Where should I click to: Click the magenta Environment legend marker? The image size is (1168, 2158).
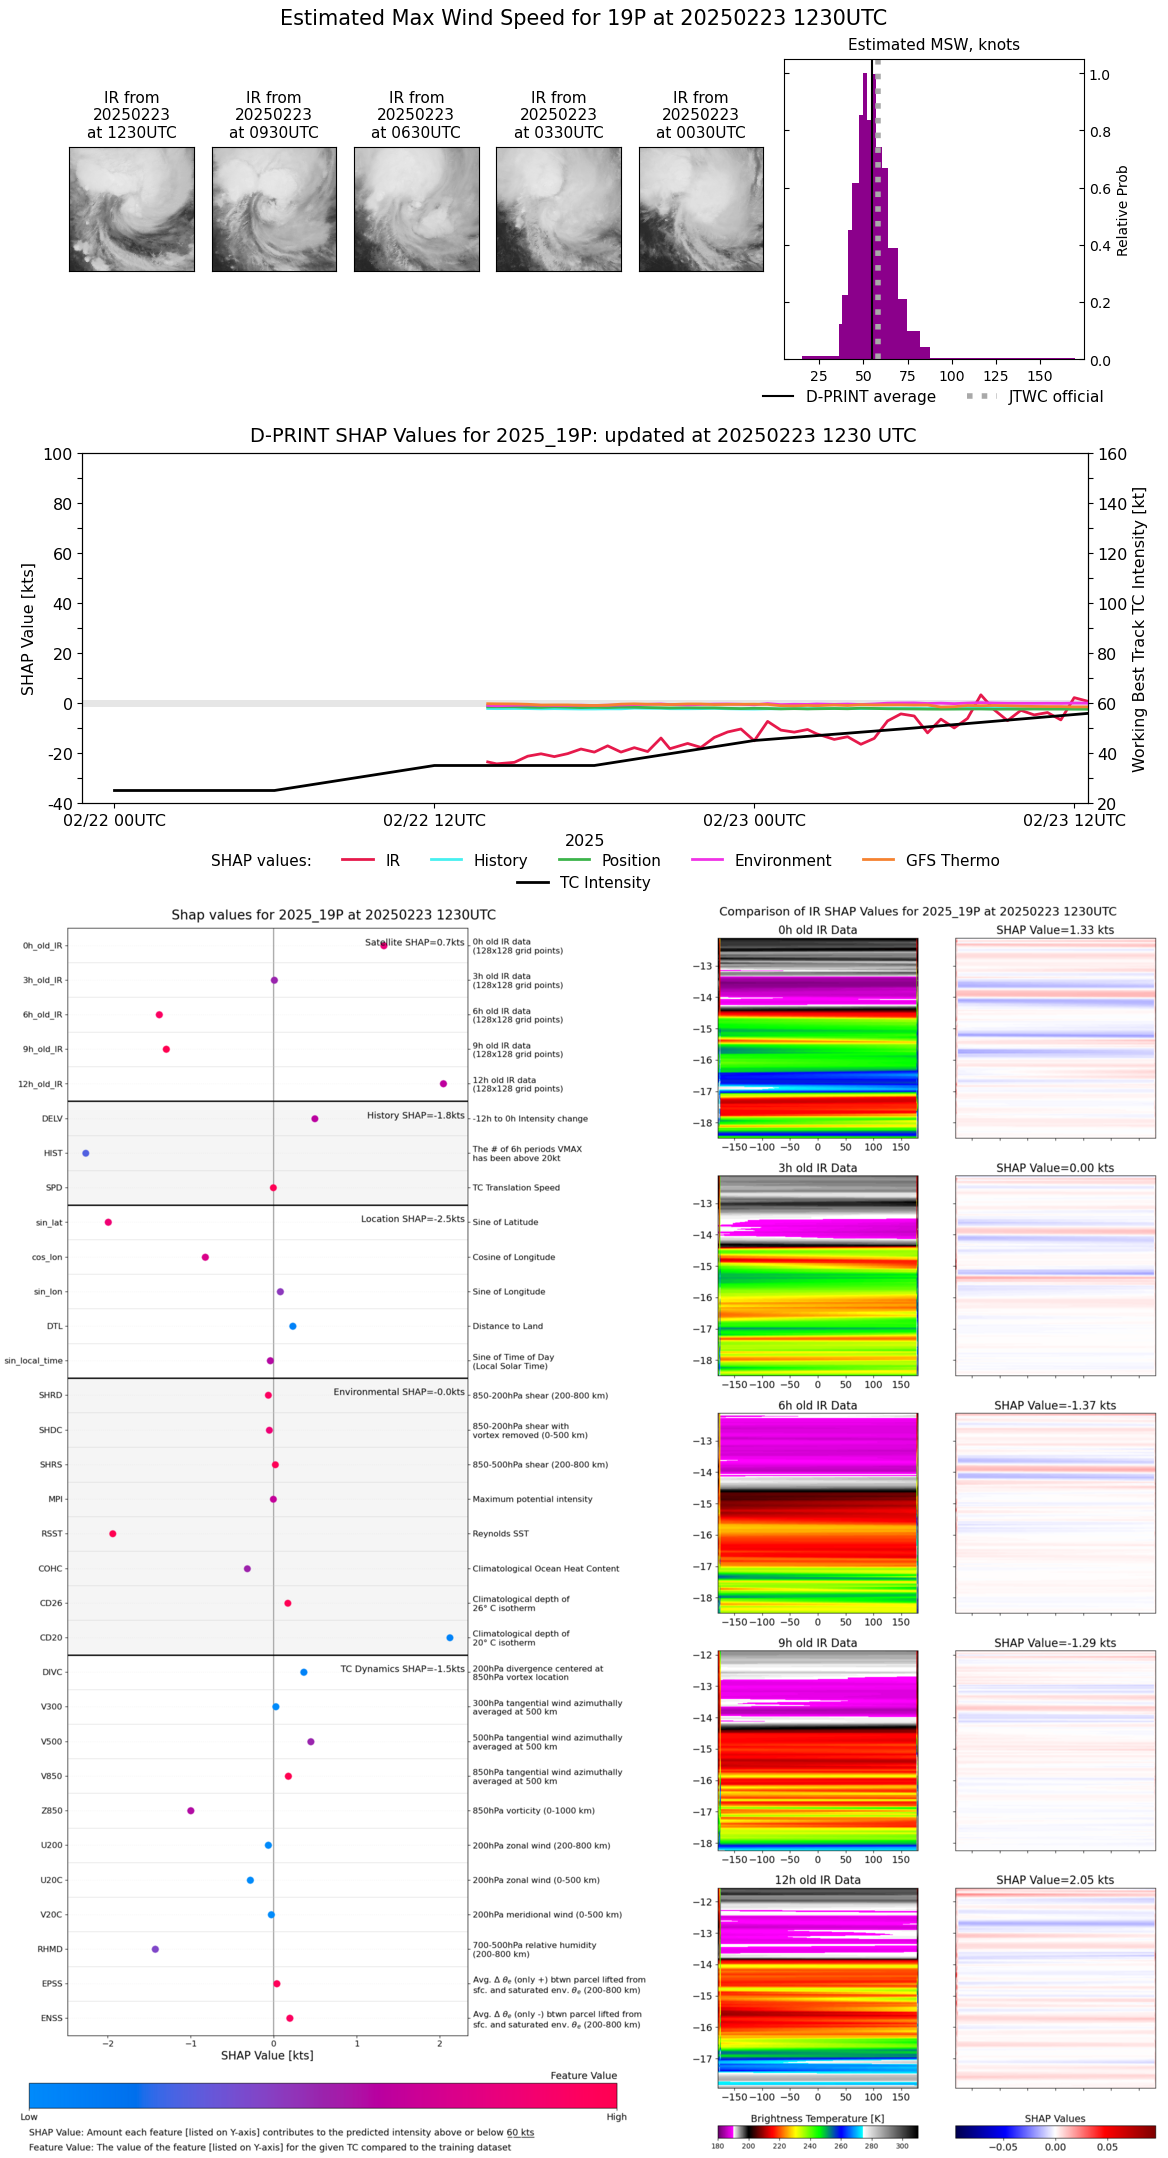coord(707,860)
